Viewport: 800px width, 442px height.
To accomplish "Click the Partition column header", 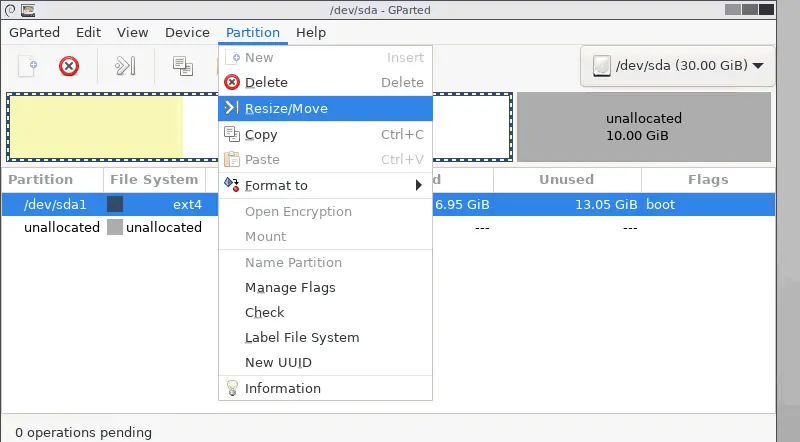I will [52, 180].
